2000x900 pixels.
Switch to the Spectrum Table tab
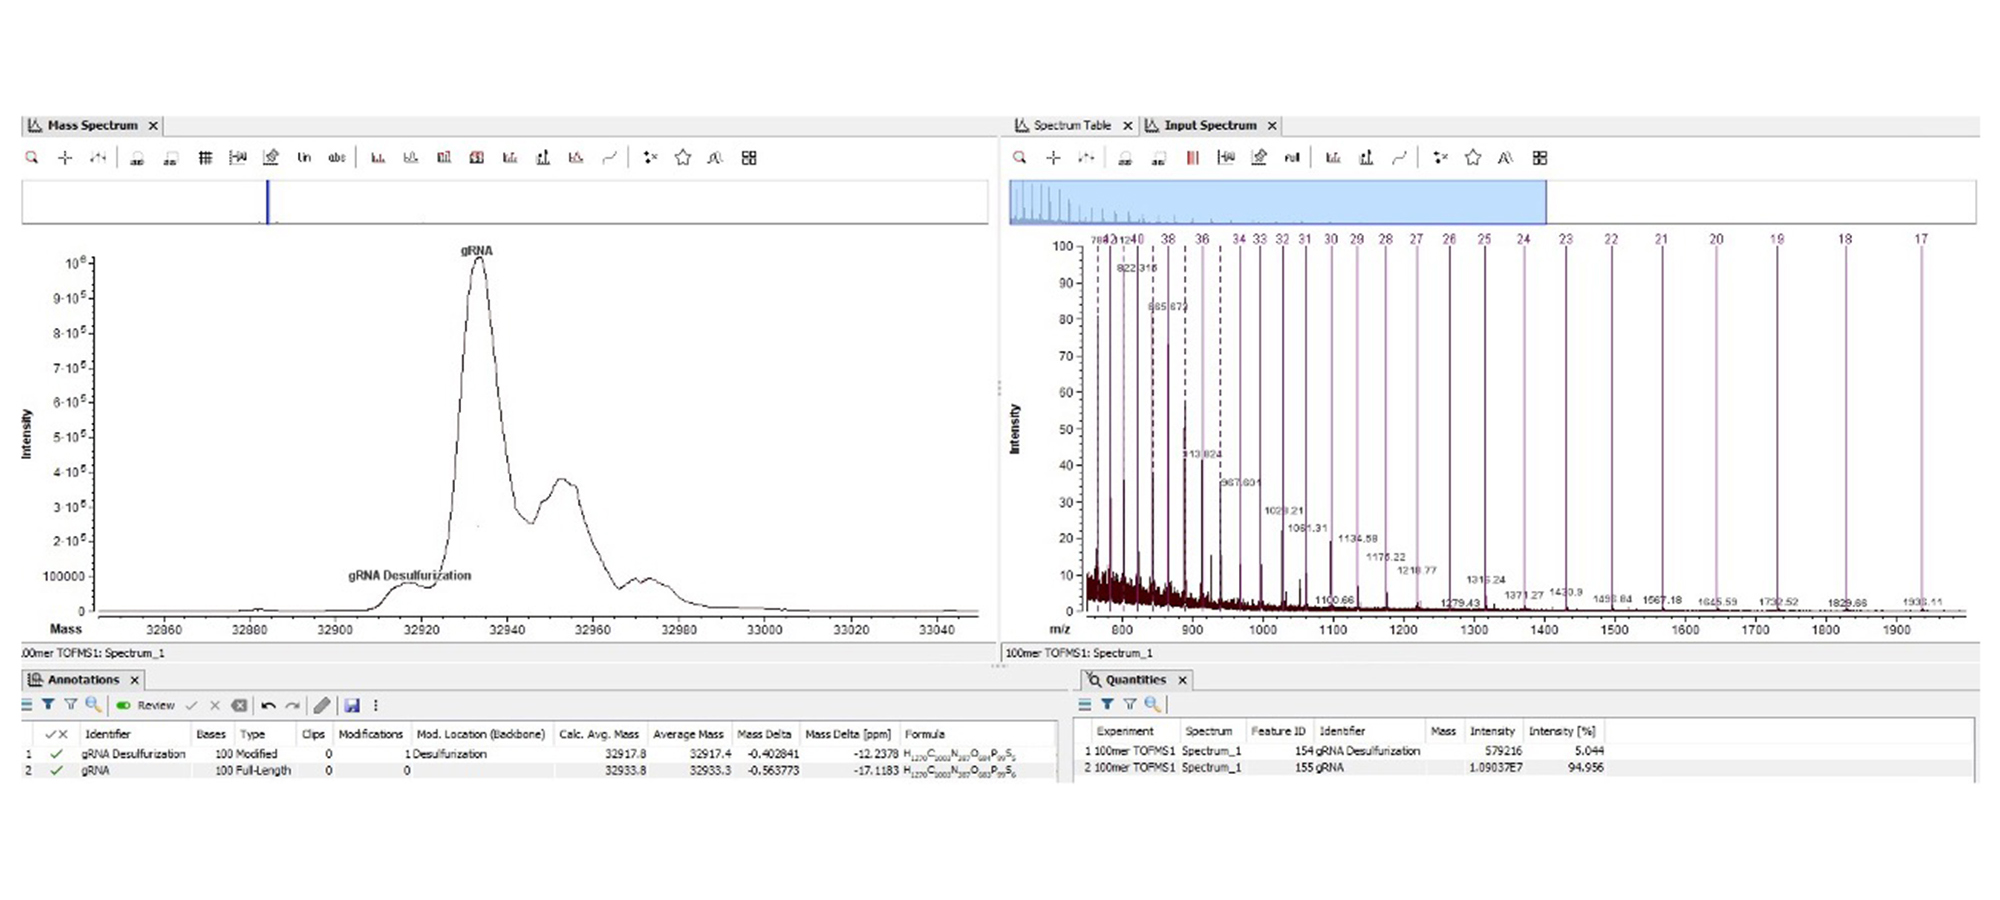pos(1071,125)
